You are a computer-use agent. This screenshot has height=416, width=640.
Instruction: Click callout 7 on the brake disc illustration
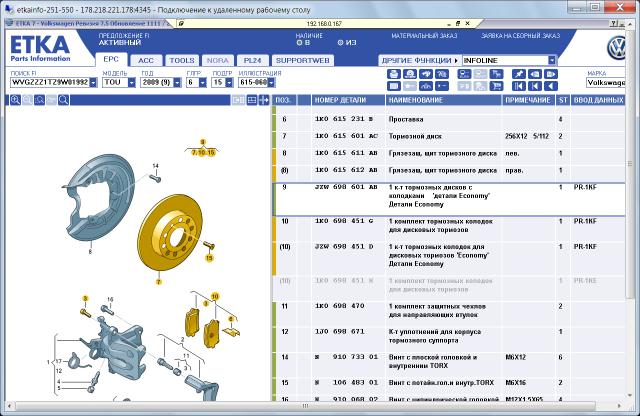159,282
